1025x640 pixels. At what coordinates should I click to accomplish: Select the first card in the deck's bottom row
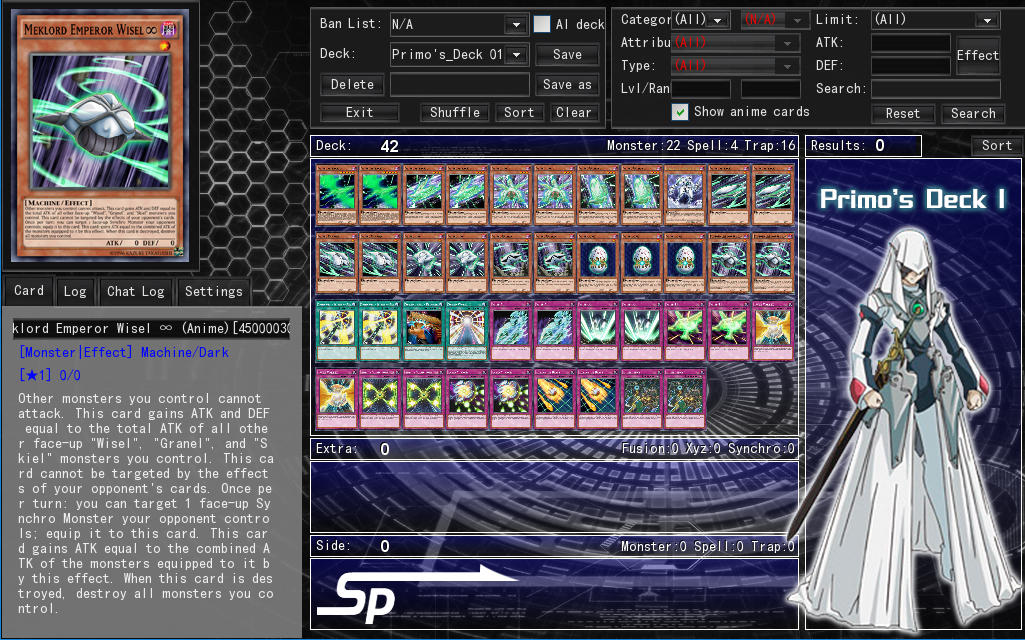[337, 398]
